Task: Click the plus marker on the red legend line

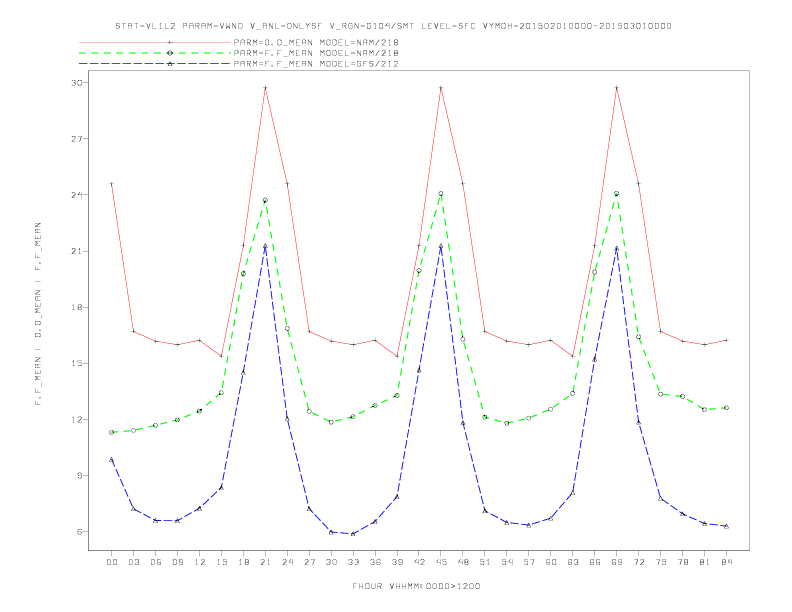Action: tap(170, 42)
